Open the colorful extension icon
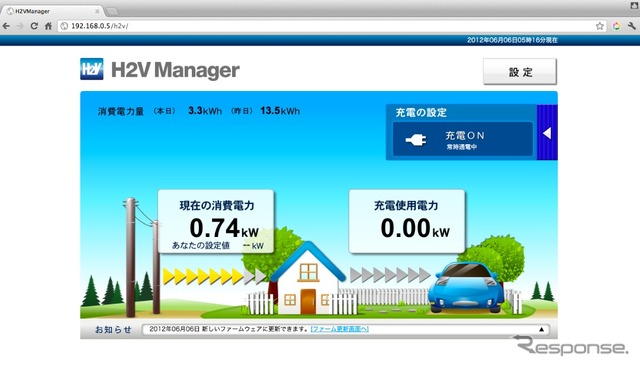 pos(616,26)
